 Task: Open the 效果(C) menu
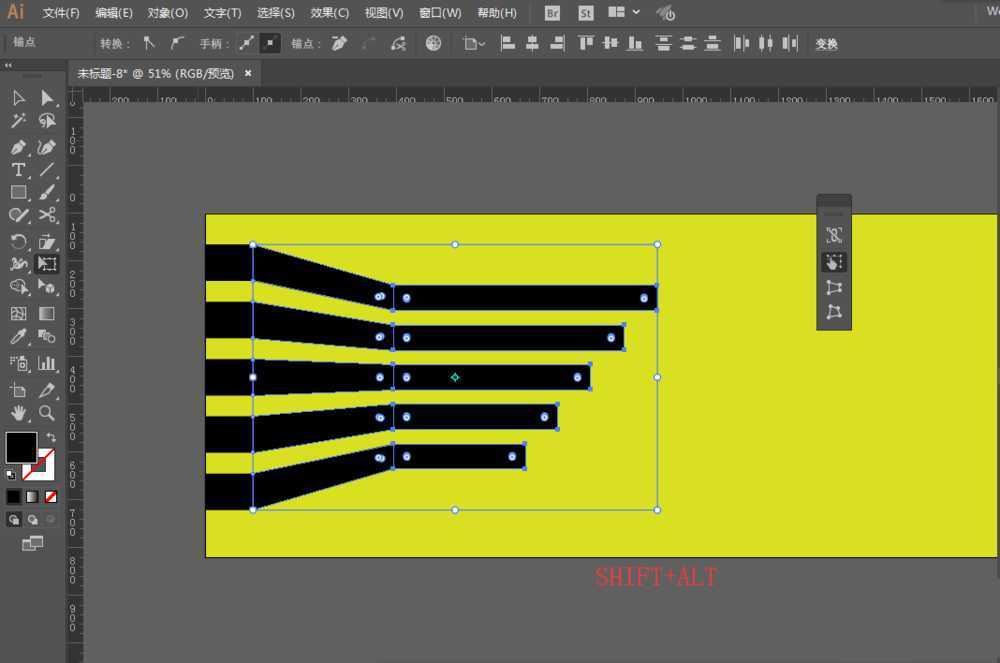[x=330, y=13]
